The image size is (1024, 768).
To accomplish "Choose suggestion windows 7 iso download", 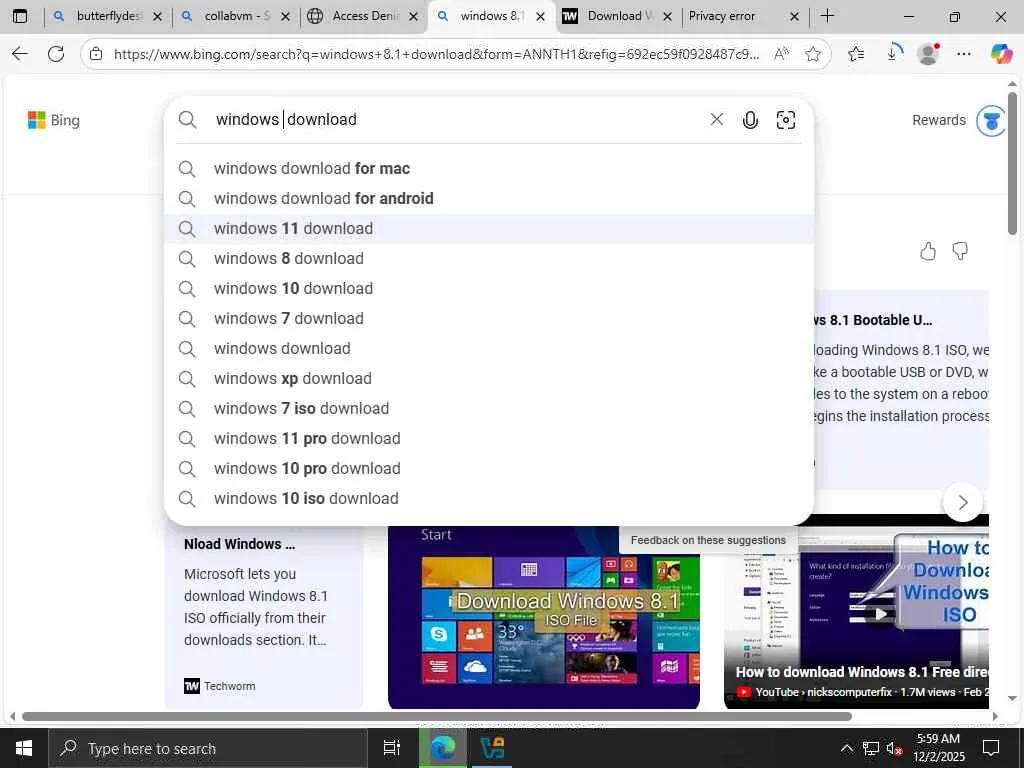I will click(488, 409).
